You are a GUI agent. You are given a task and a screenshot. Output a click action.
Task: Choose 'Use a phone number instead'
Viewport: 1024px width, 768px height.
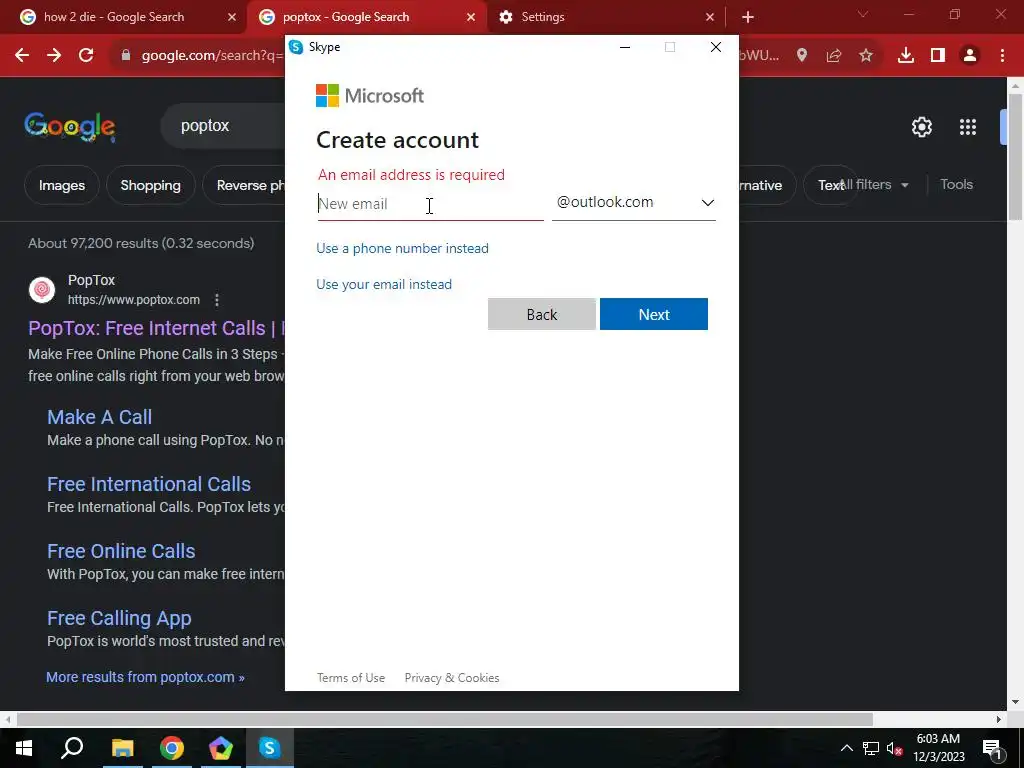402,248
